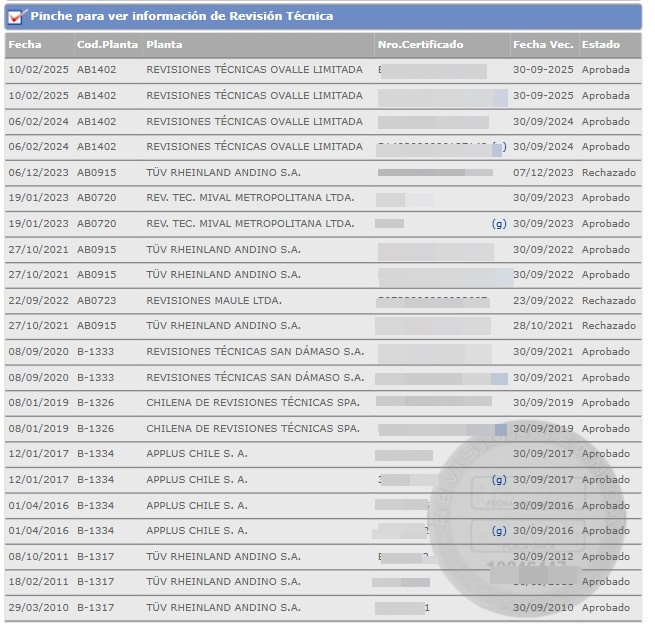Open the (g) link in the 01/04/2016 row

pyautogui.click(x=499, y=531)
